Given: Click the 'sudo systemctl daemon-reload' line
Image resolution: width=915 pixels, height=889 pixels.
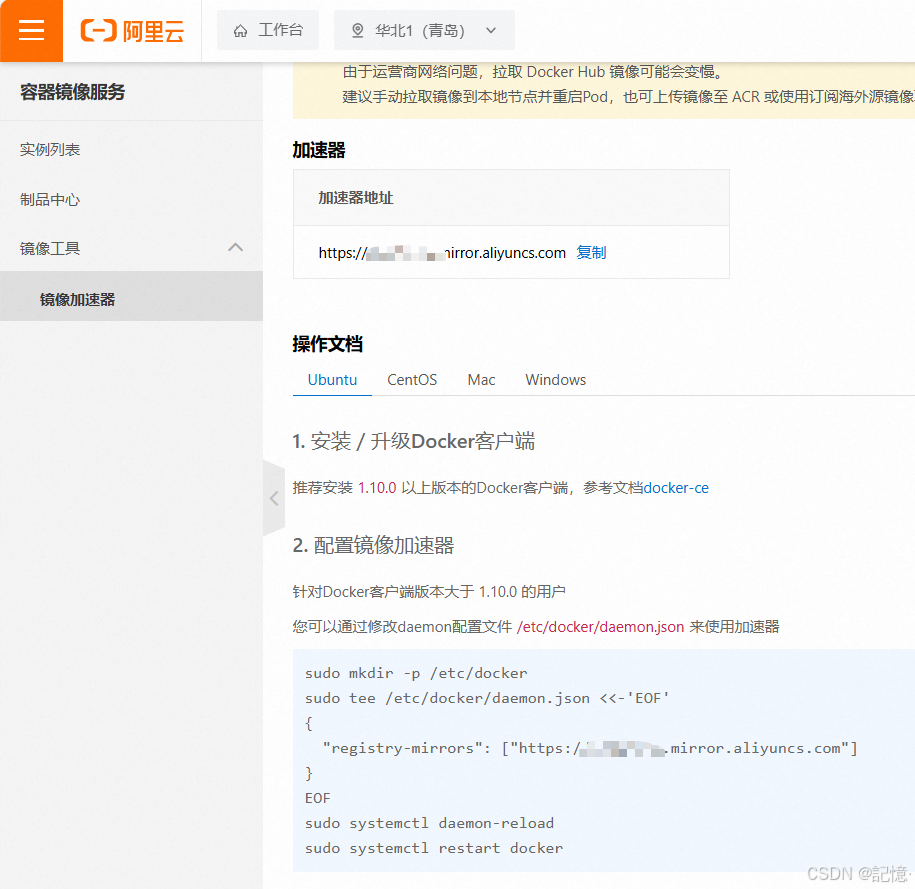Looking at the screenshot, I should click(429, 823).
